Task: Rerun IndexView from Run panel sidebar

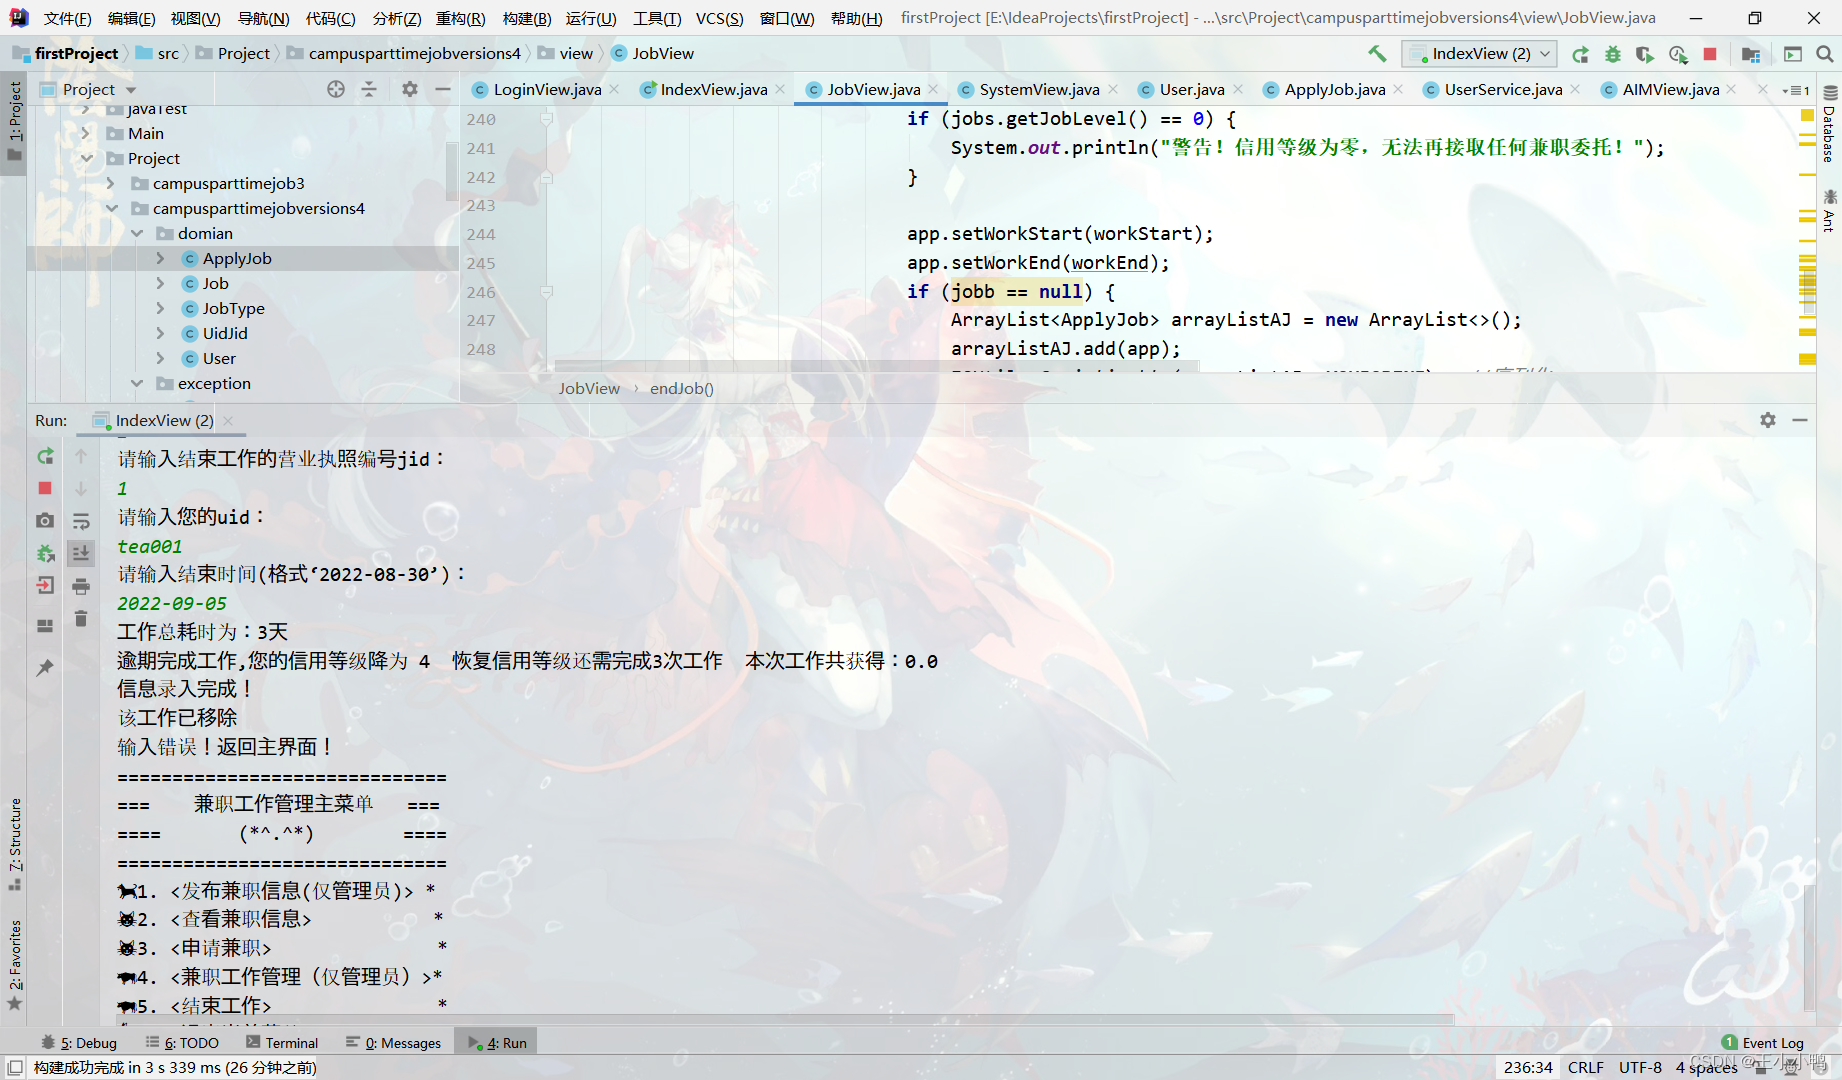Action: (x=45, y=457)
